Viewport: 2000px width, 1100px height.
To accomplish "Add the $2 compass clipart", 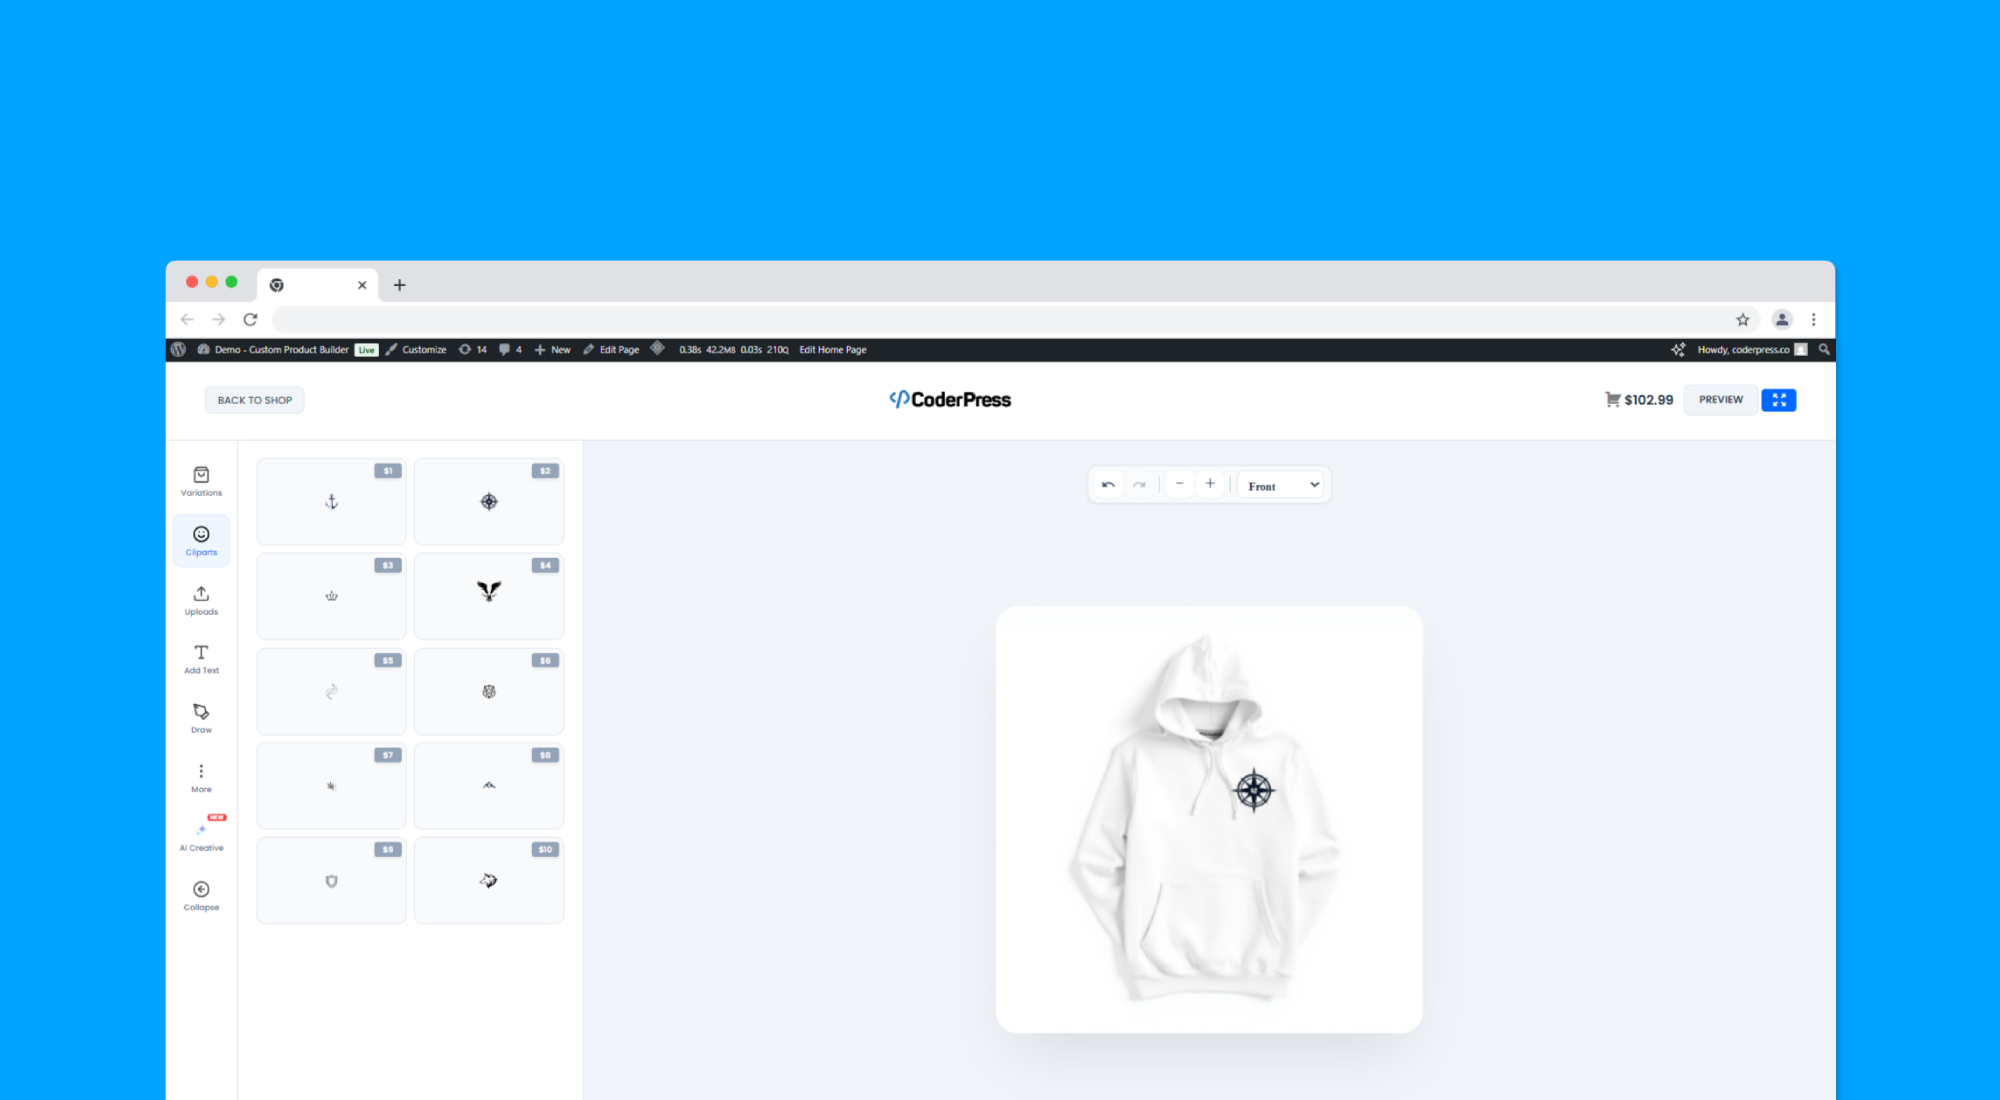I will coord(489,501).
